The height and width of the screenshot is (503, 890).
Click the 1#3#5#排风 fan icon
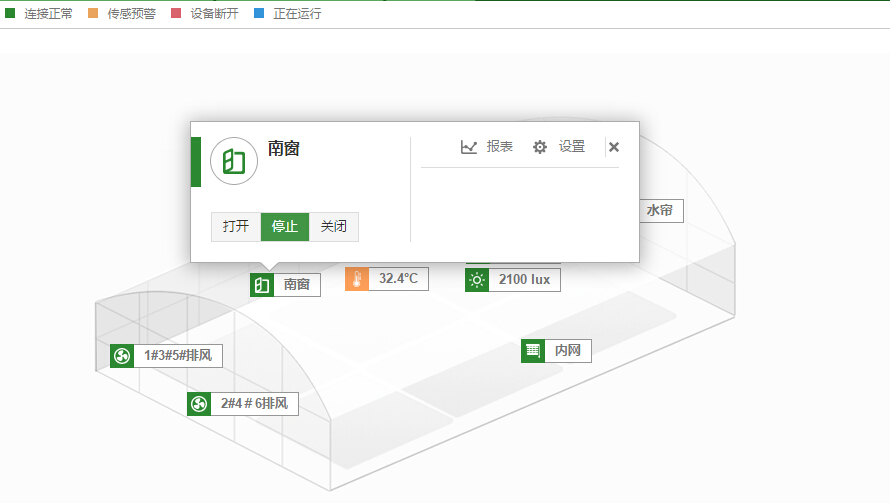[122, 356]
